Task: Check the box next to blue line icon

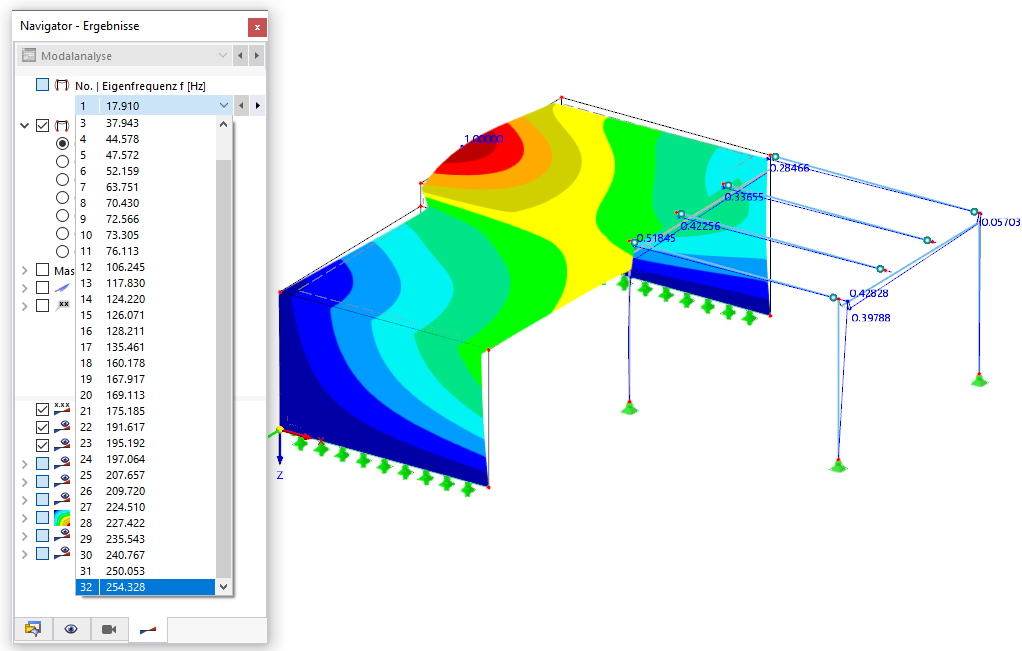Action: point(42,287)
